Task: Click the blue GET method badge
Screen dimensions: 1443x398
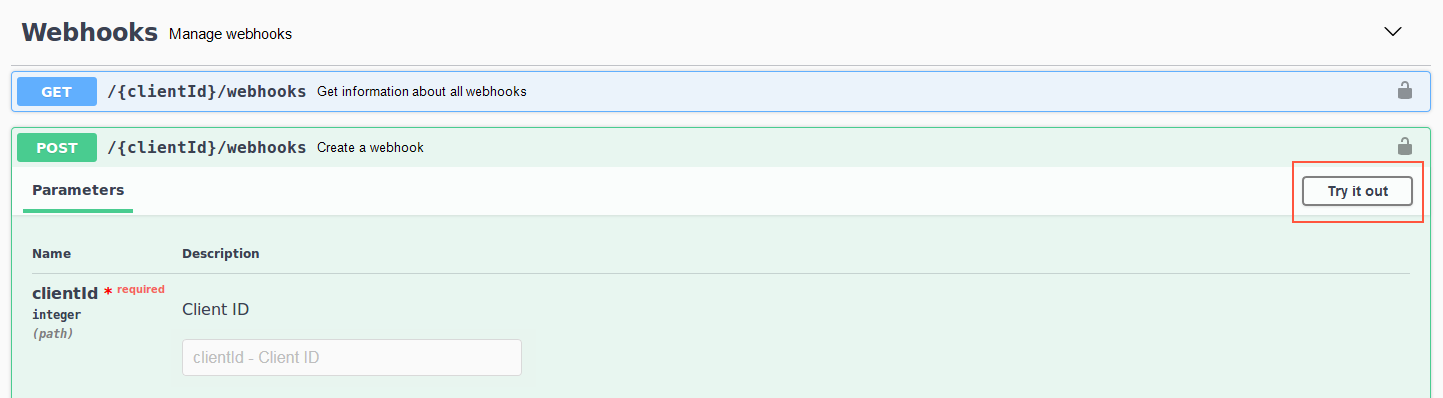Action: (57, 92)
